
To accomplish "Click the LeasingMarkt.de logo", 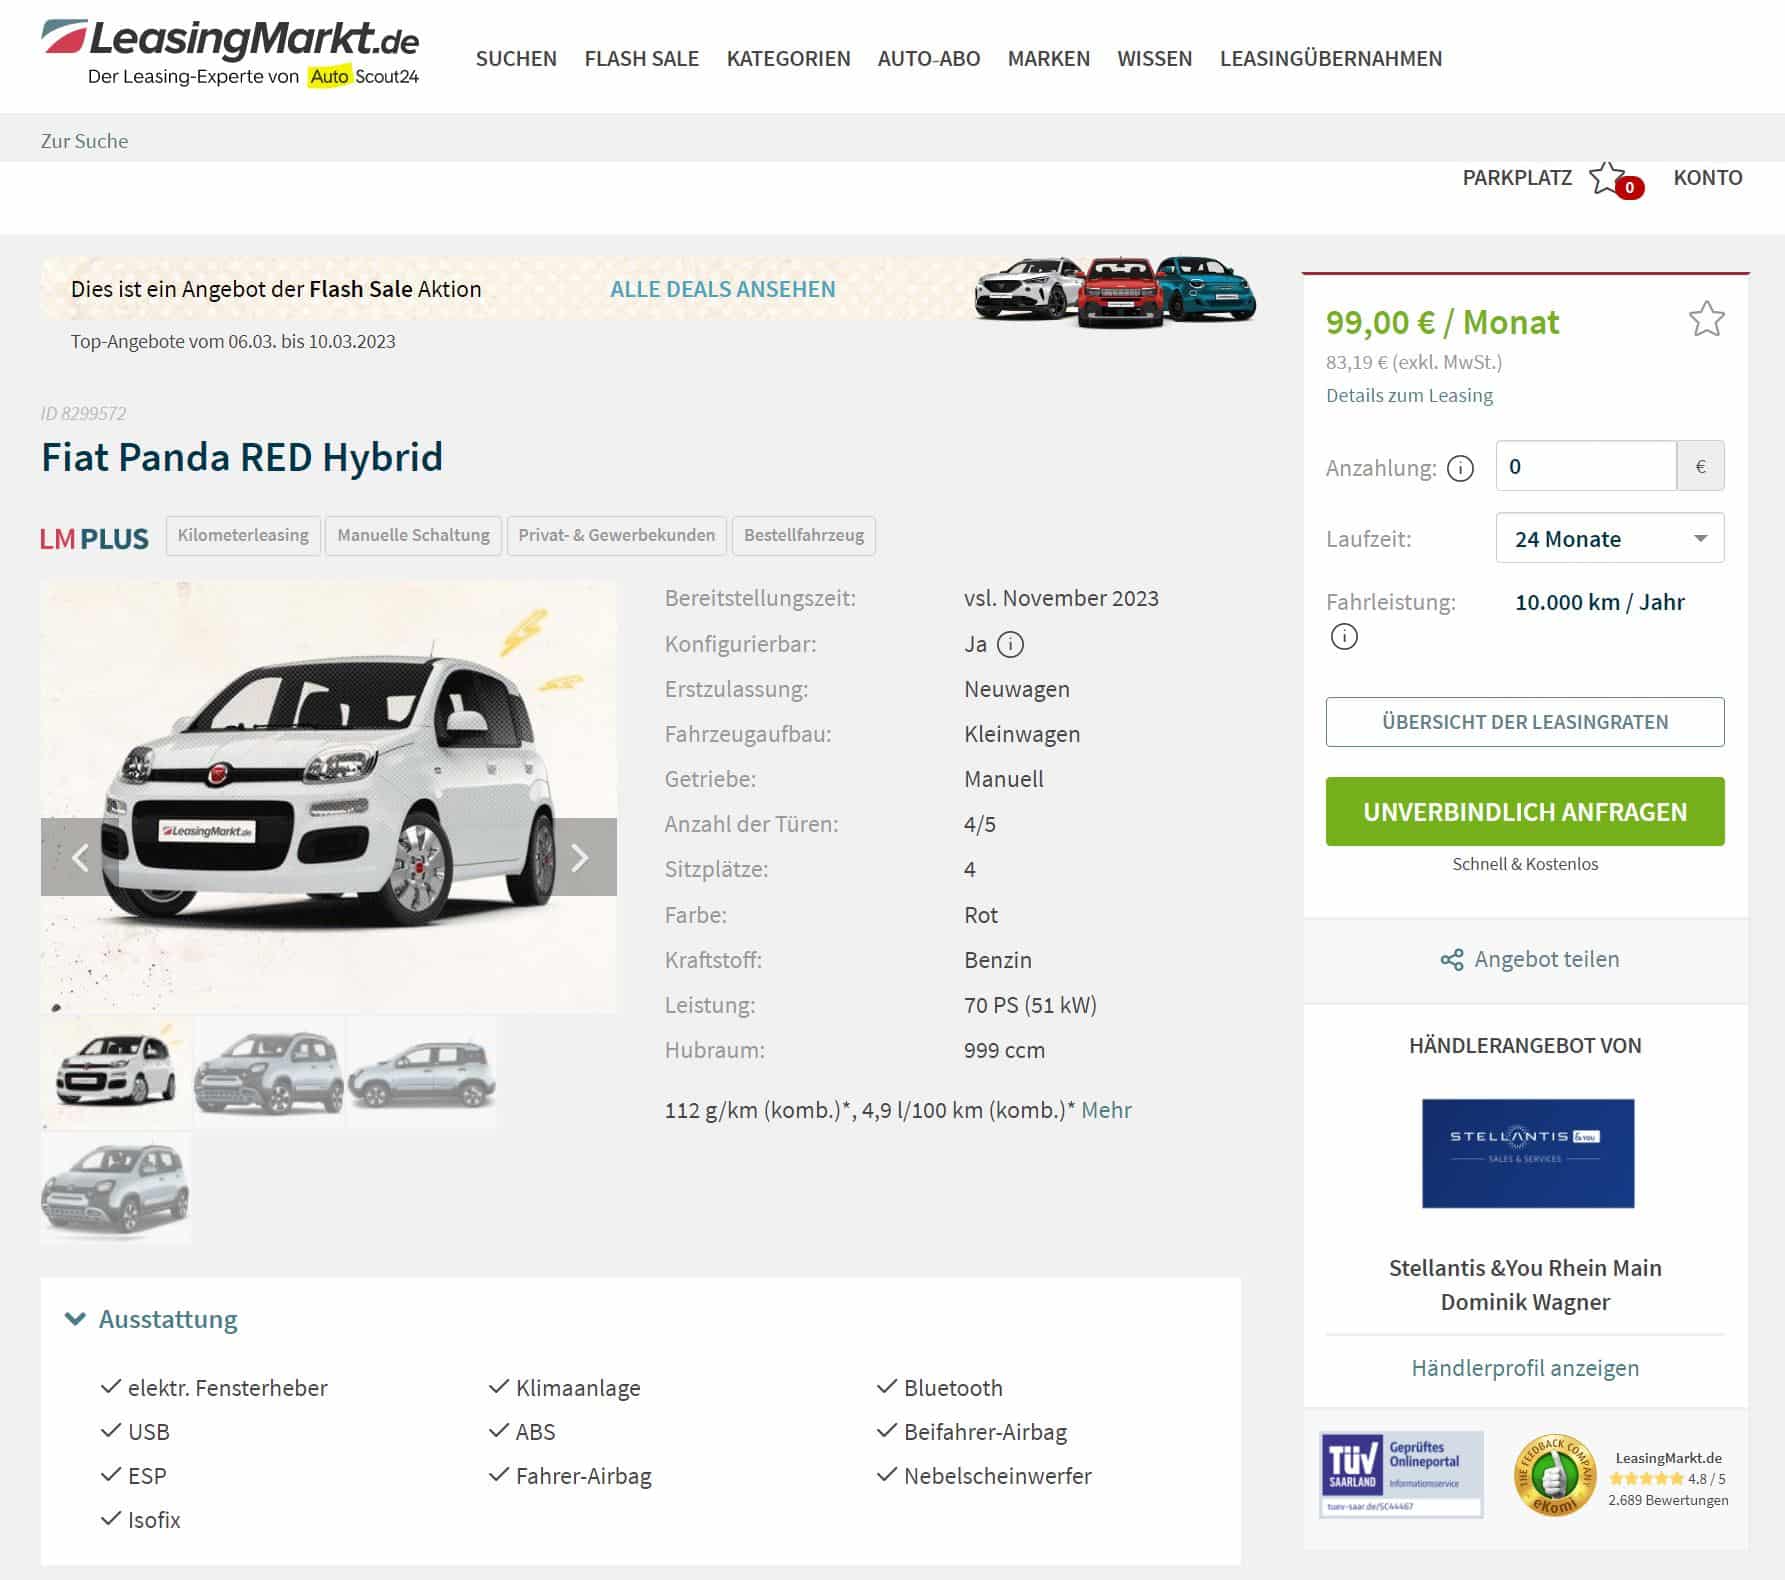I will tap(230, 54).
